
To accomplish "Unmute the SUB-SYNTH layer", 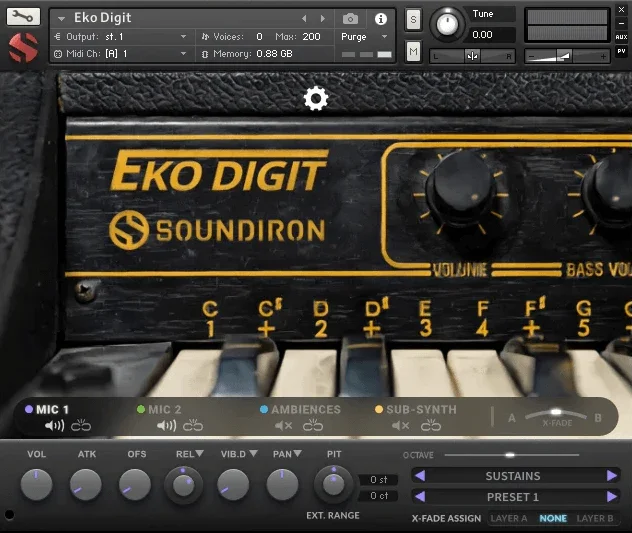I will (400, 425).
